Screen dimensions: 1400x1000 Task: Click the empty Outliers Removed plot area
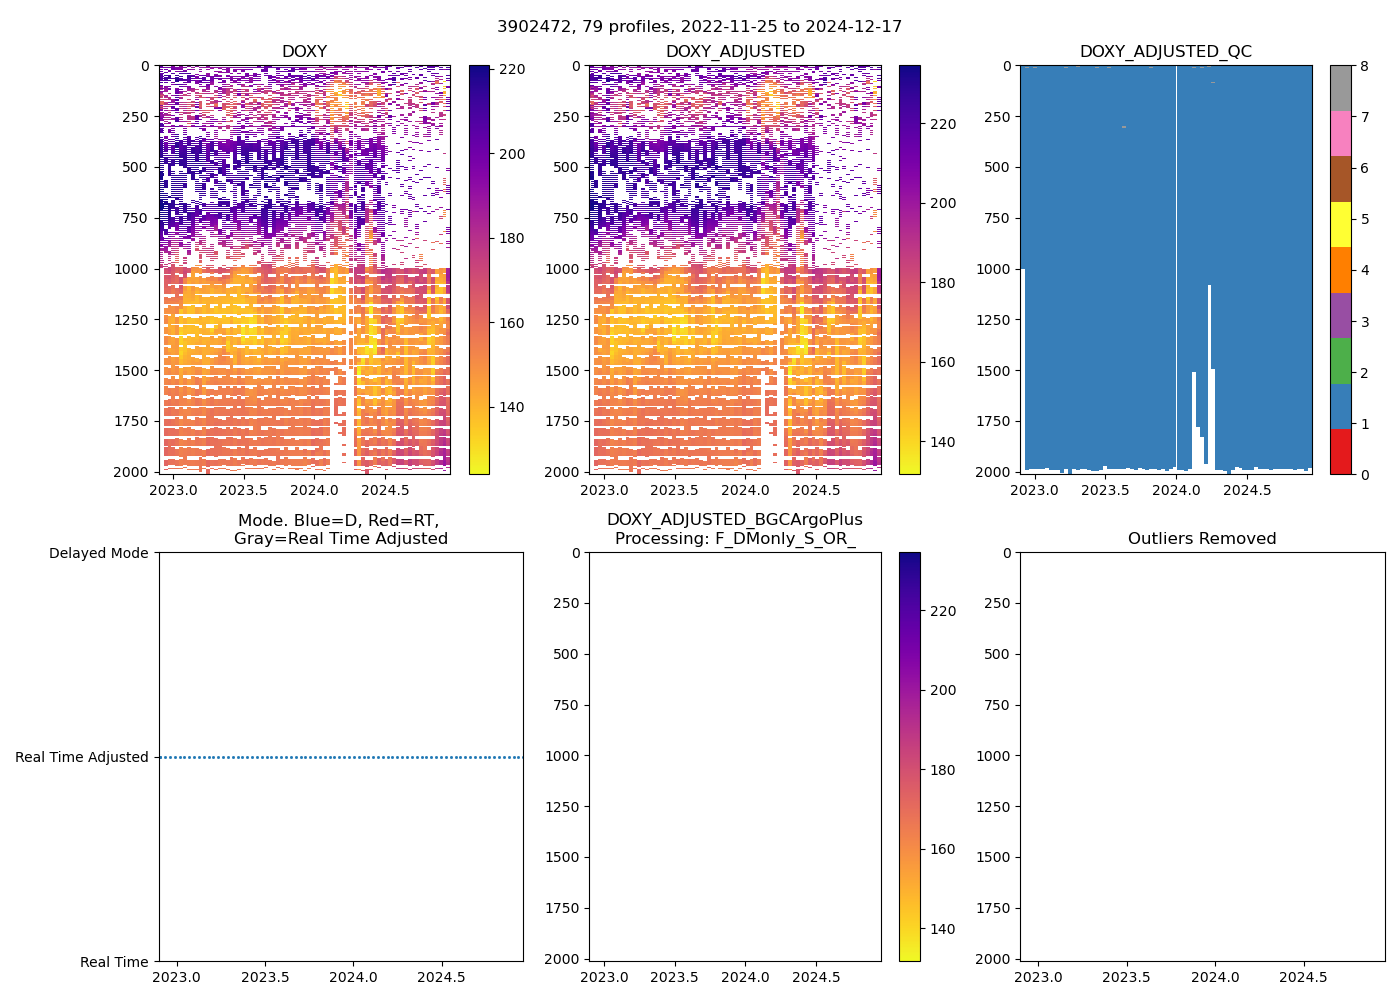pyautogui.click(x=1202, y=757)
